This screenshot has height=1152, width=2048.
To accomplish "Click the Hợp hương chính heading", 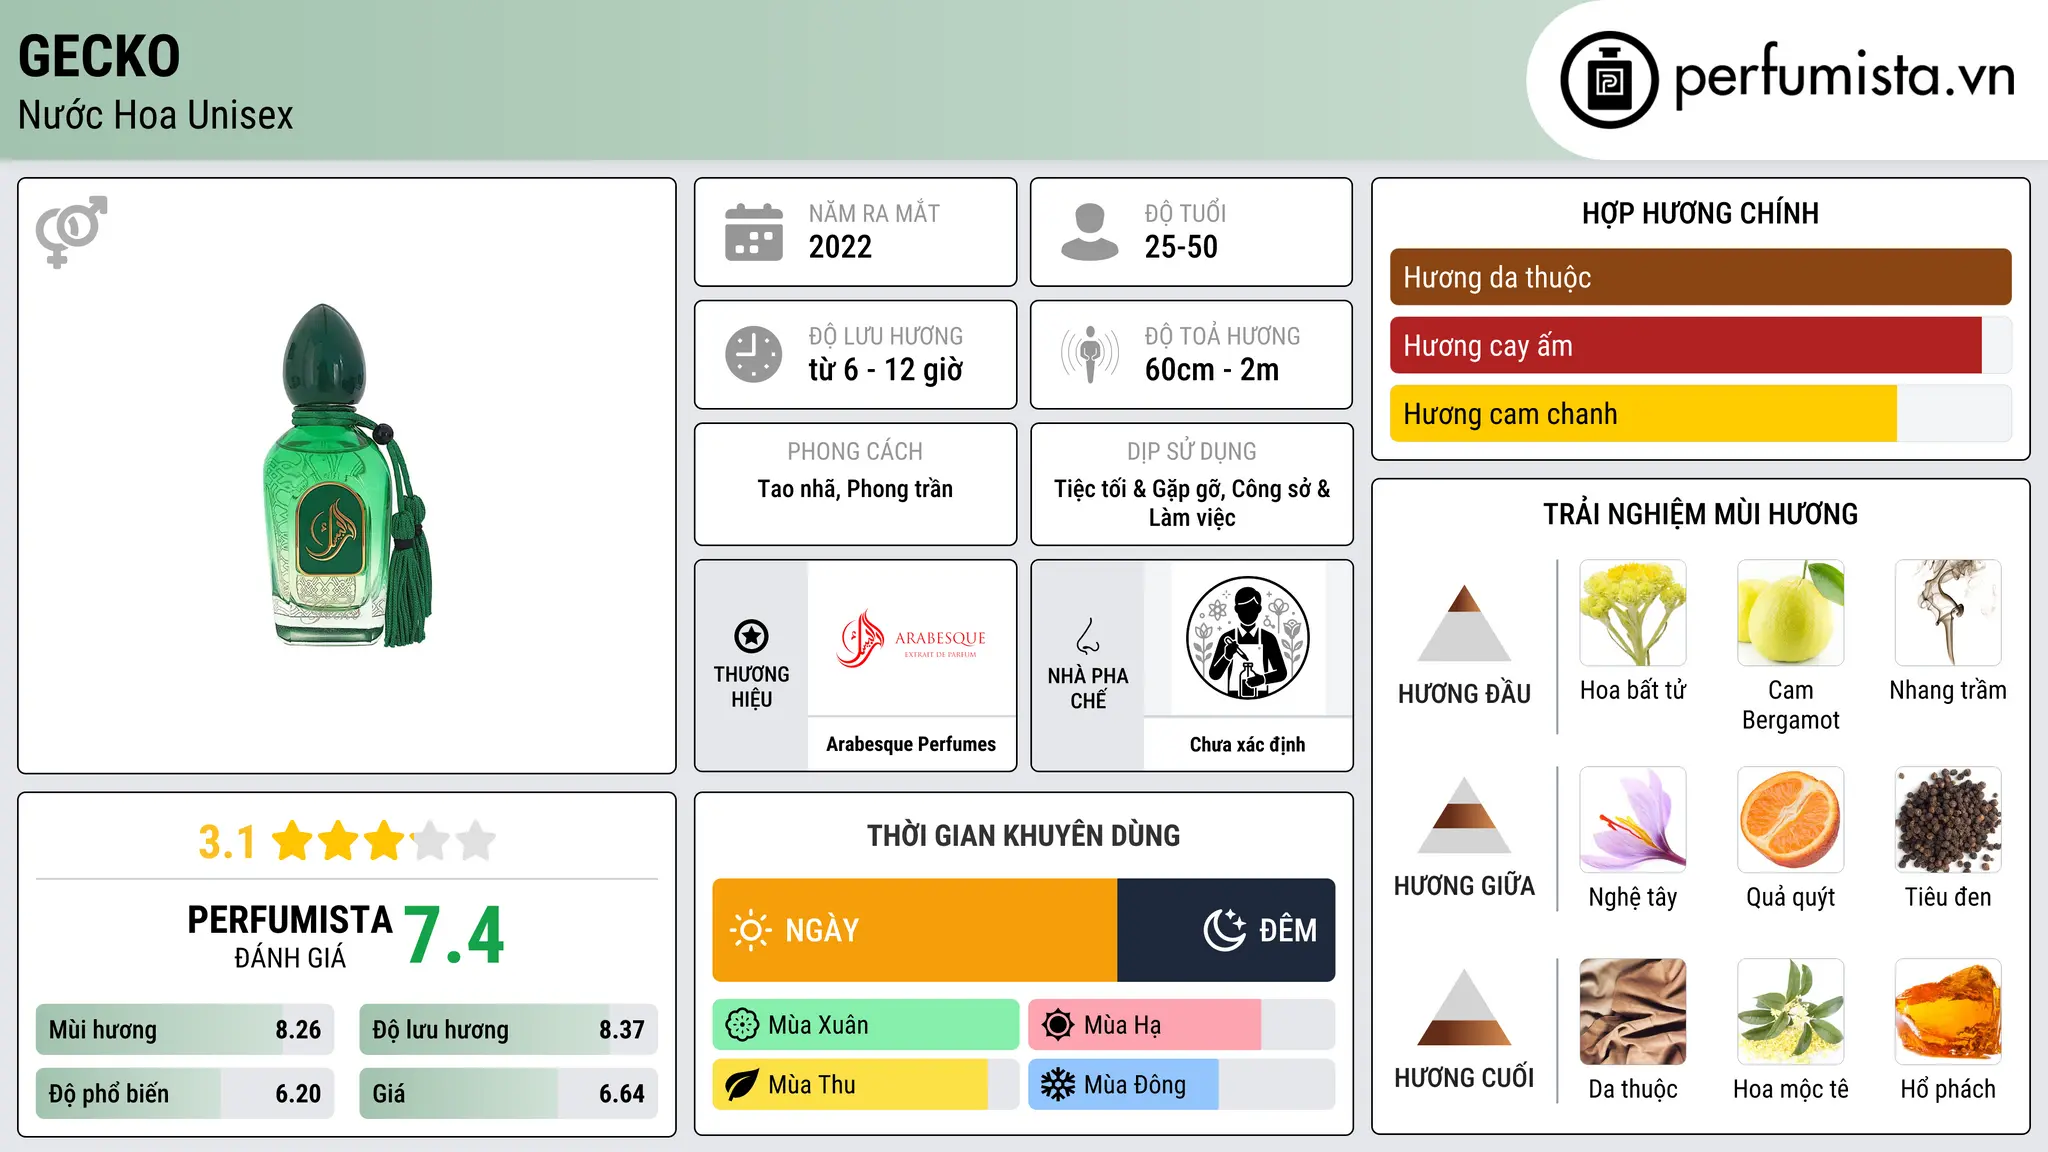I will [1700, 213].
